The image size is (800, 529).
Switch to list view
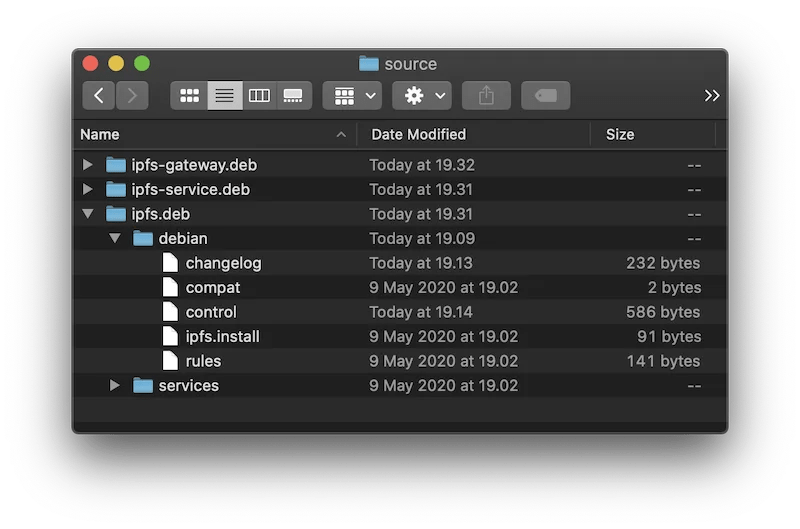224,95
